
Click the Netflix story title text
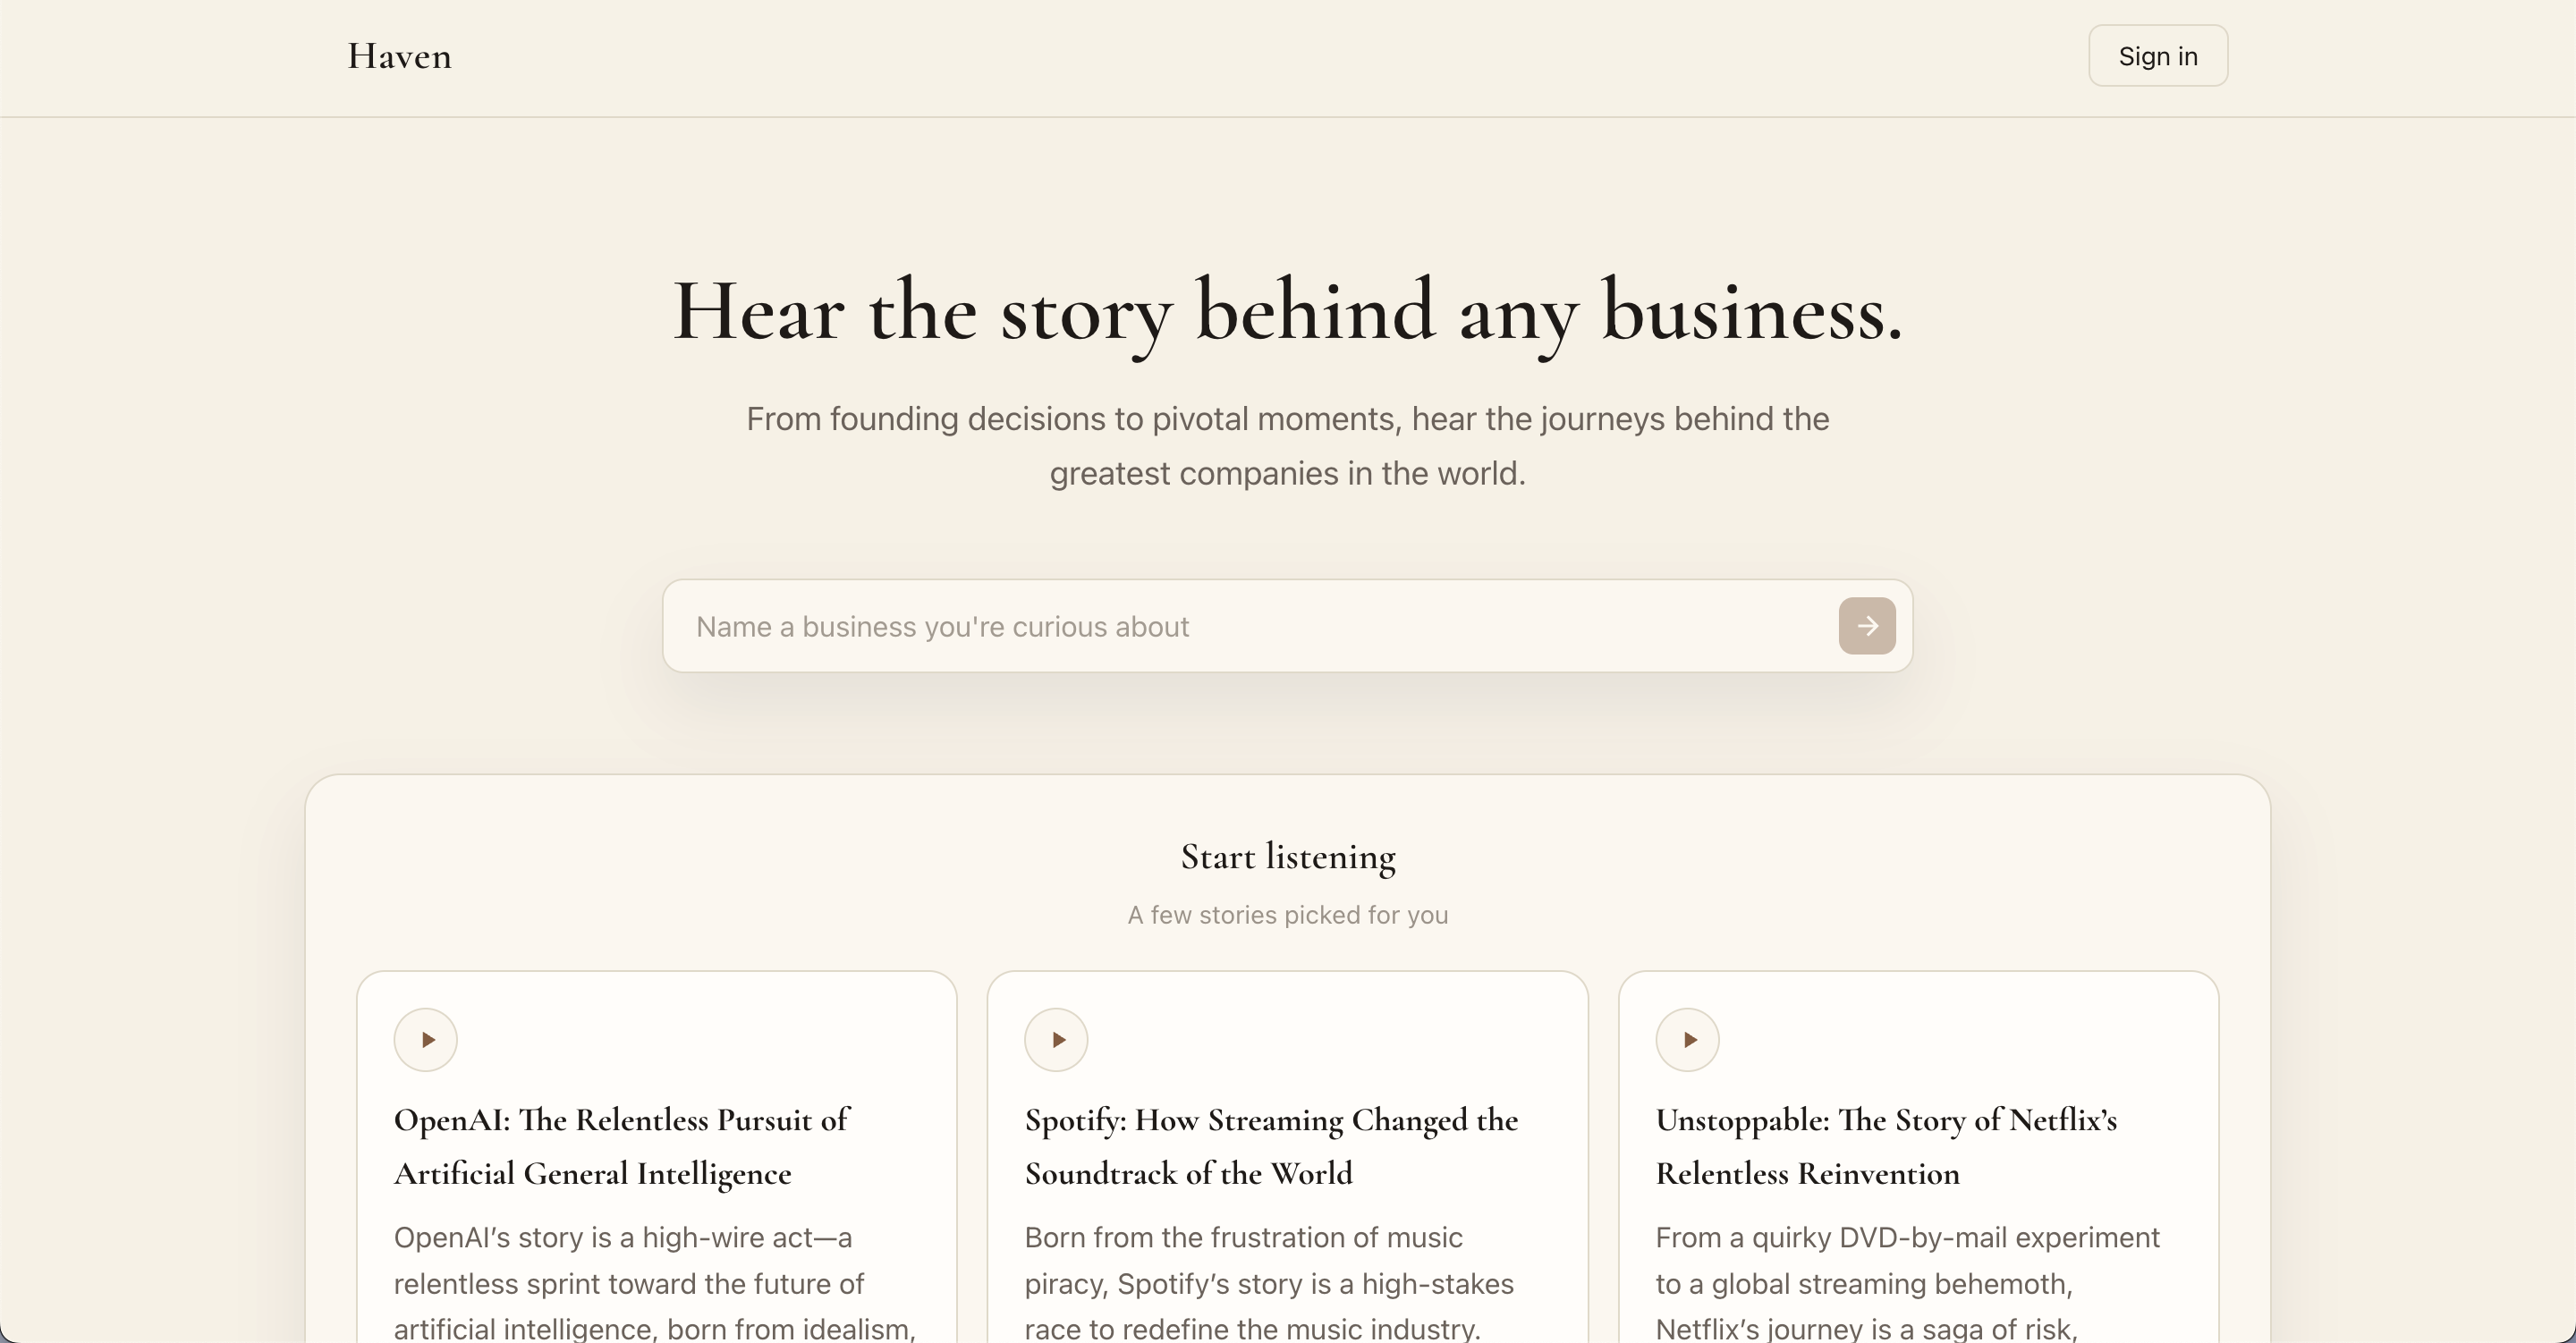point(1886,1146)
